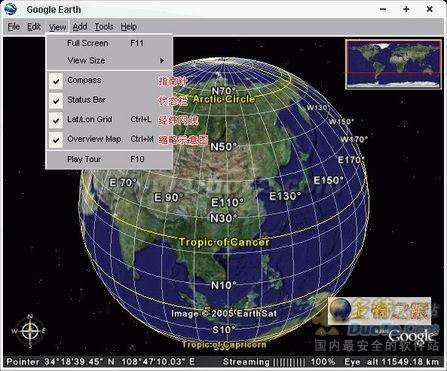
Task: Toggle the Overview Map checkbox
Action: [x=56, y=139]
